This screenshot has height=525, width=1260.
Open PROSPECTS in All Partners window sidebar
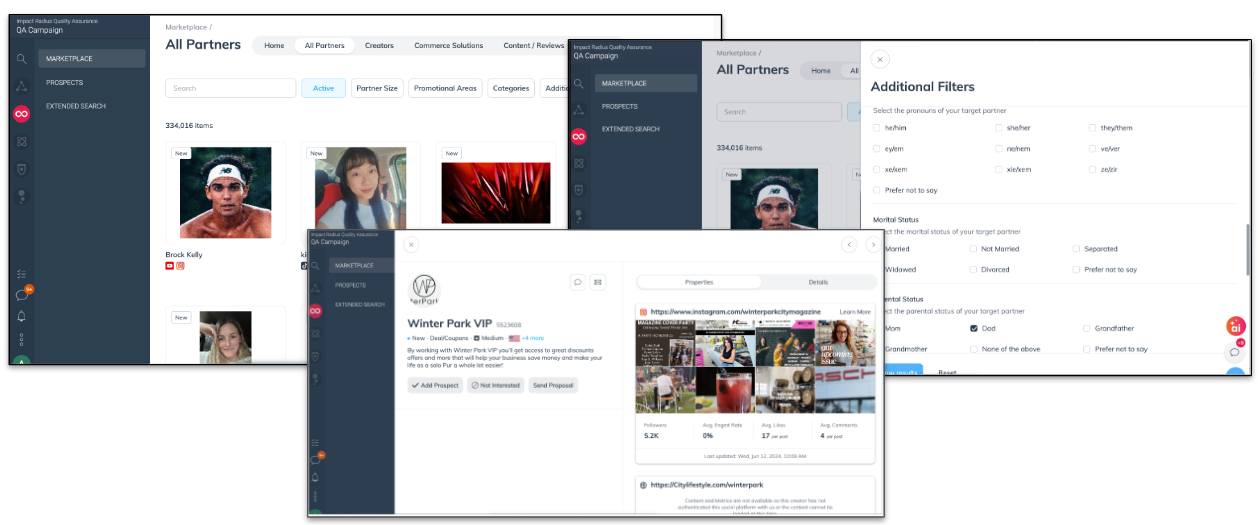[x=64, y=82]
